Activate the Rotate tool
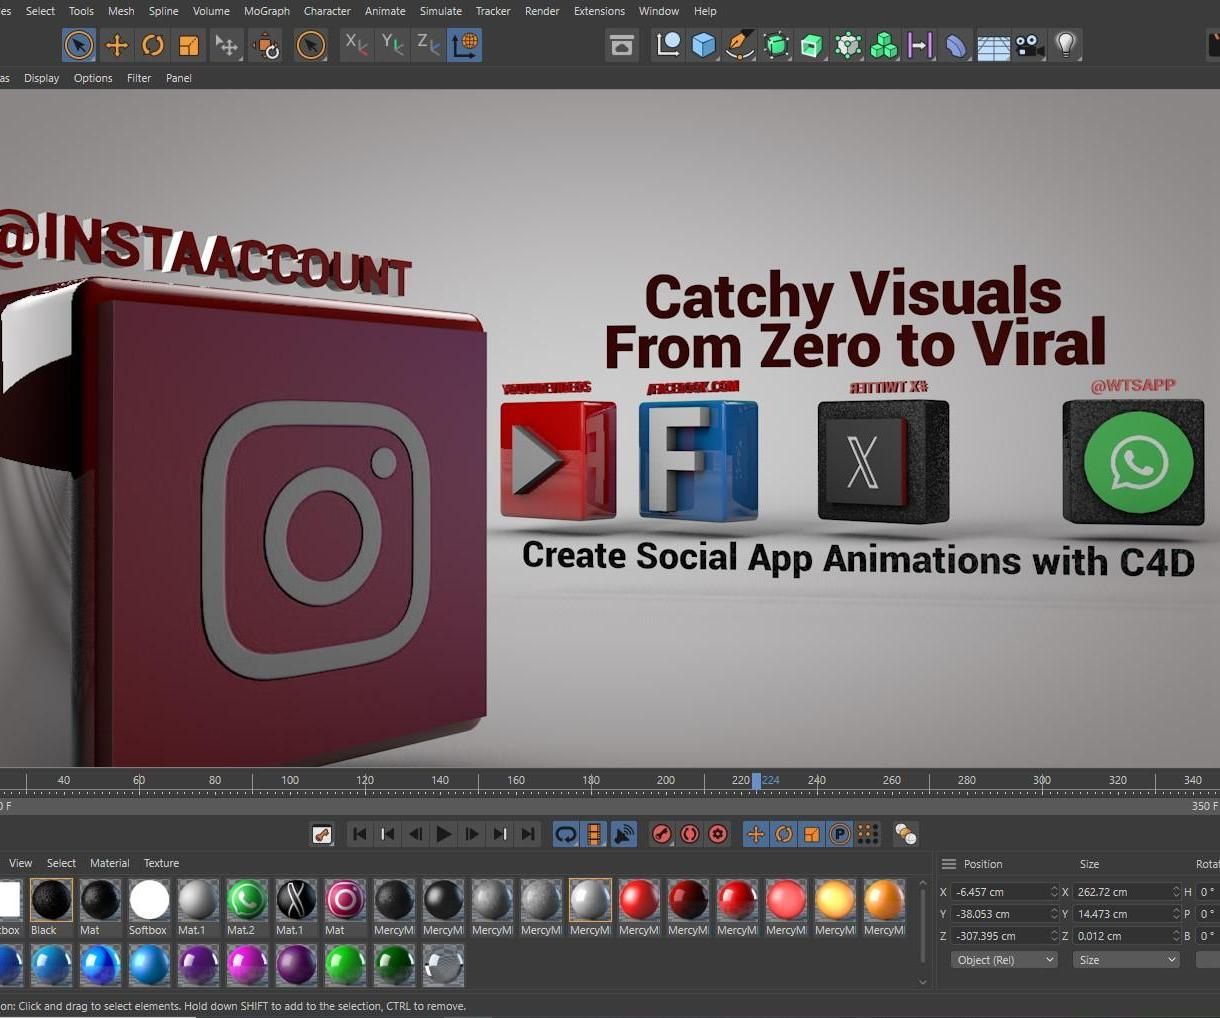The width and height of the screenshot is (1220, 1018). coord(153,45)
